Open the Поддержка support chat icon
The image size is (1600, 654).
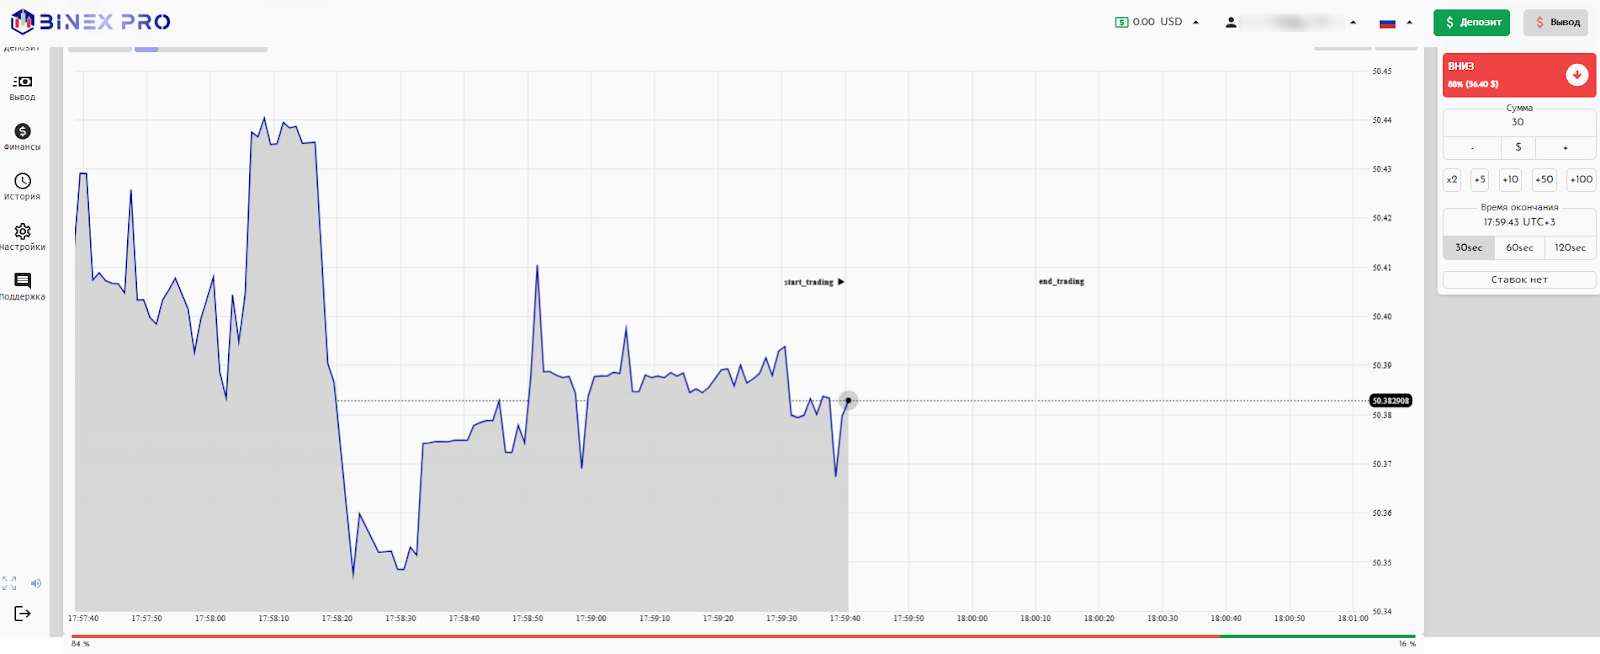[22, 286]
